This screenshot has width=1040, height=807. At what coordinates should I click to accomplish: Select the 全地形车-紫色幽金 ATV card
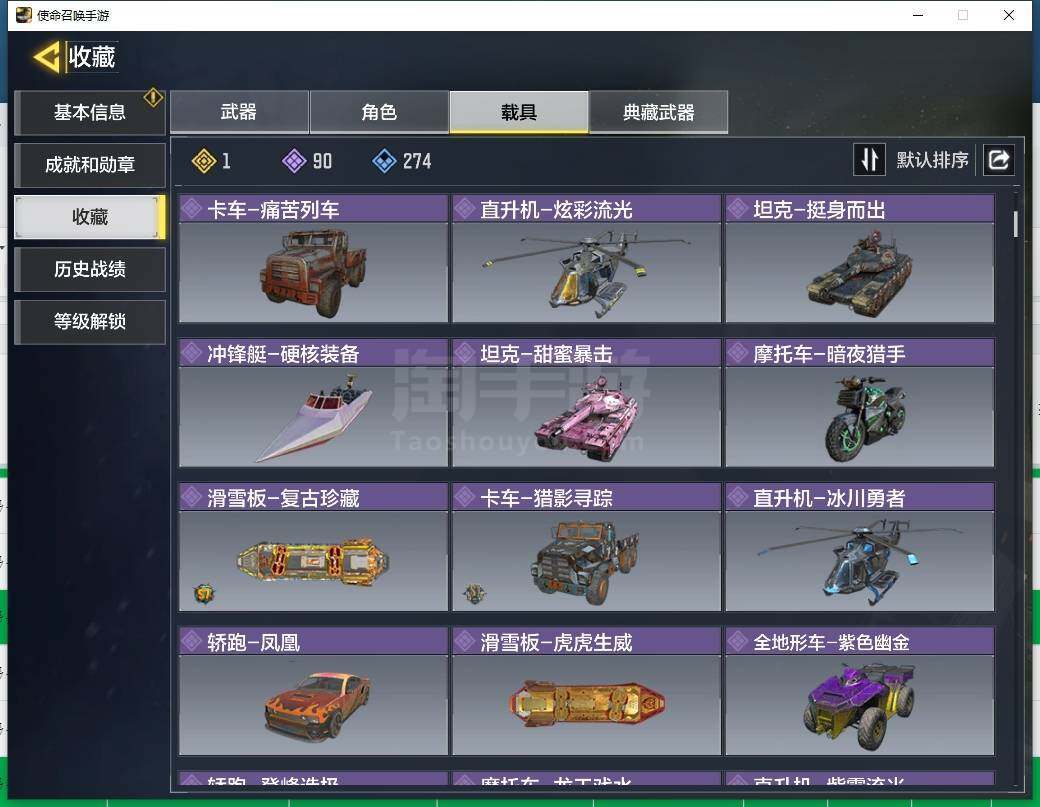(860, 691)
